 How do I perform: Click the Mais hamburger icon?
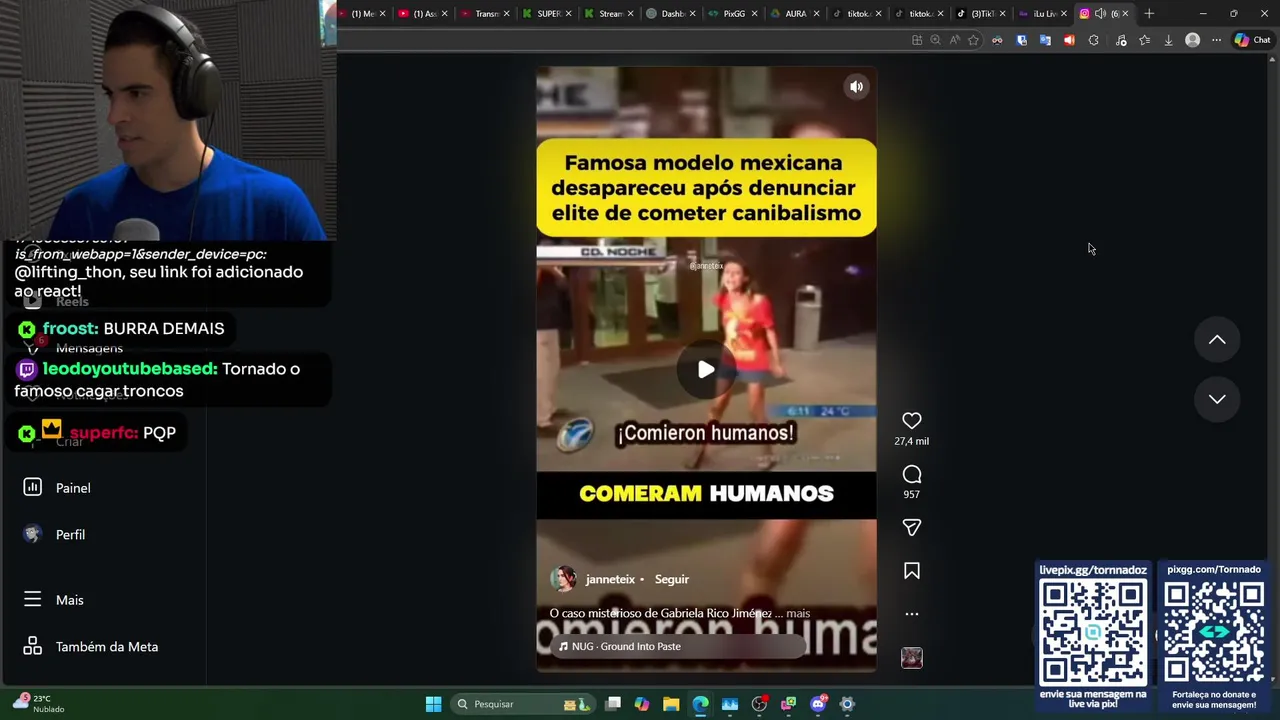(x=33, y=599)
